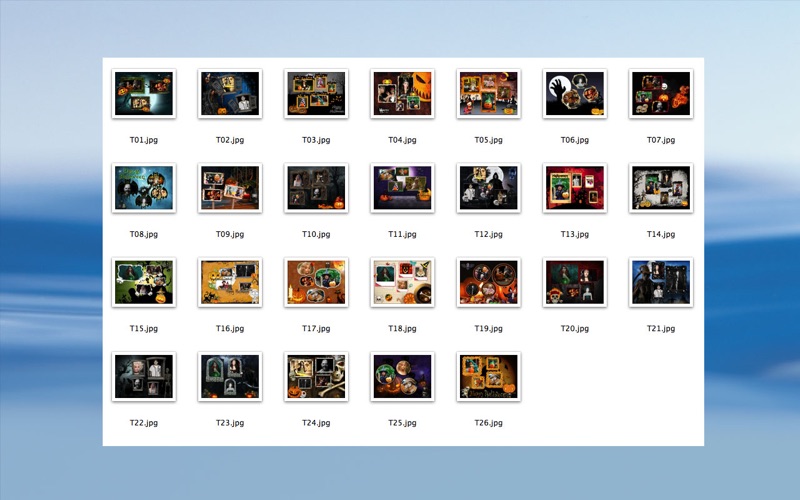Select the T24.jpg thumbnail image

(316, 377)
